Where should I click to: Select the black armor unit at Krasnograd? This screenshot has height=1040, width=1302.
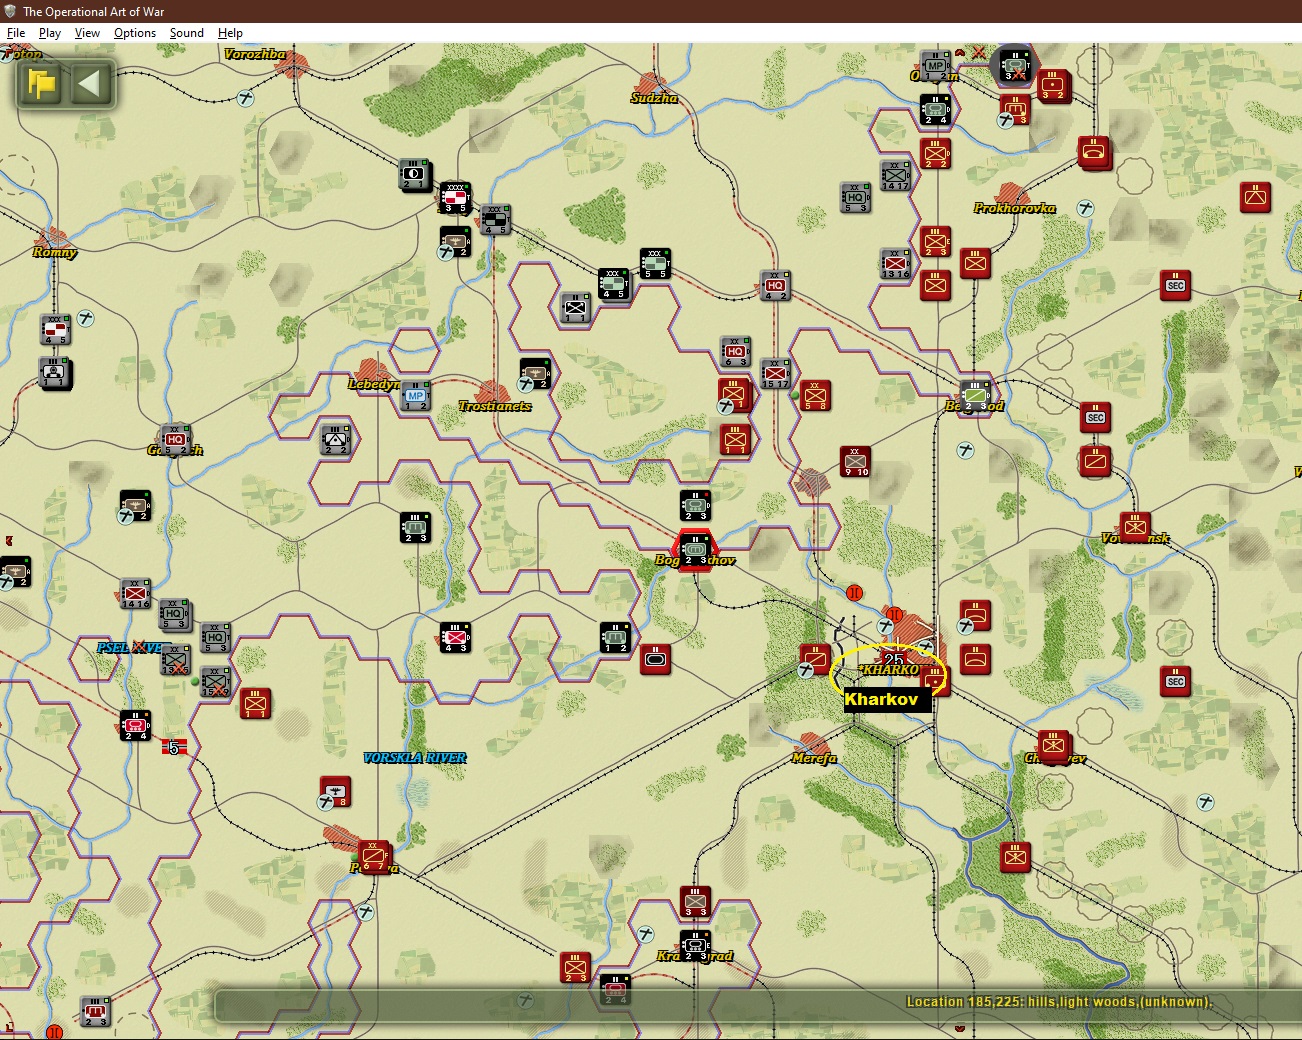point(695,946)
